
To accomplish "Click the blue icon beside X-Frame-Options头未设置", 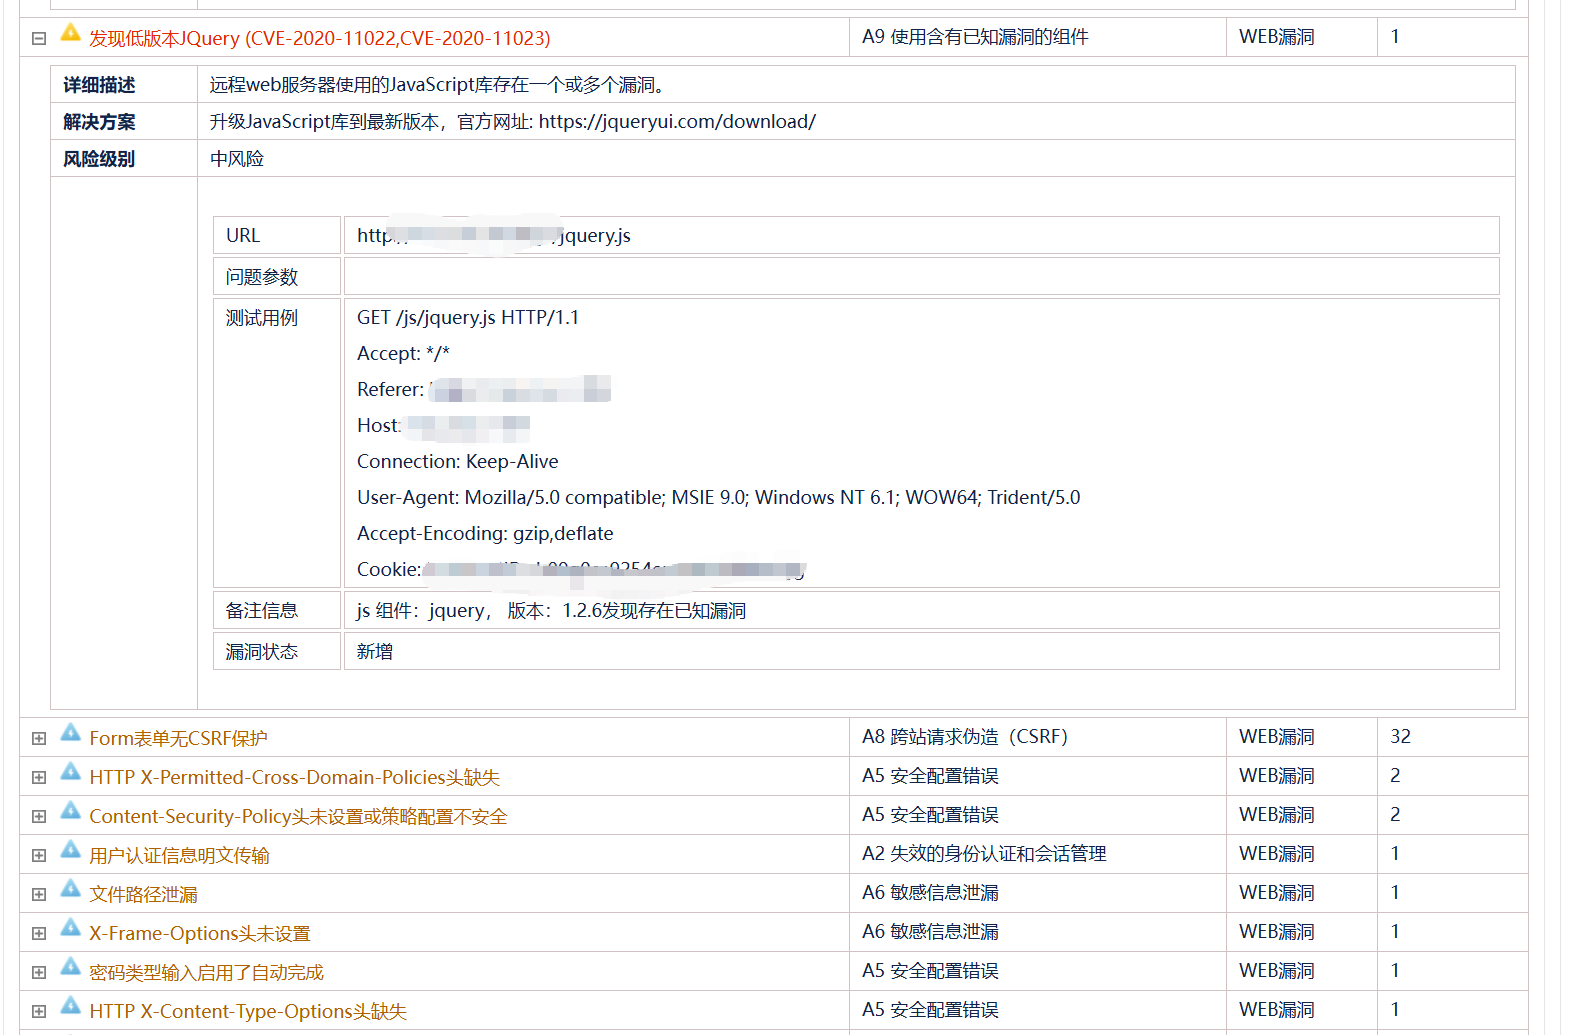I will tap(70, 928).
